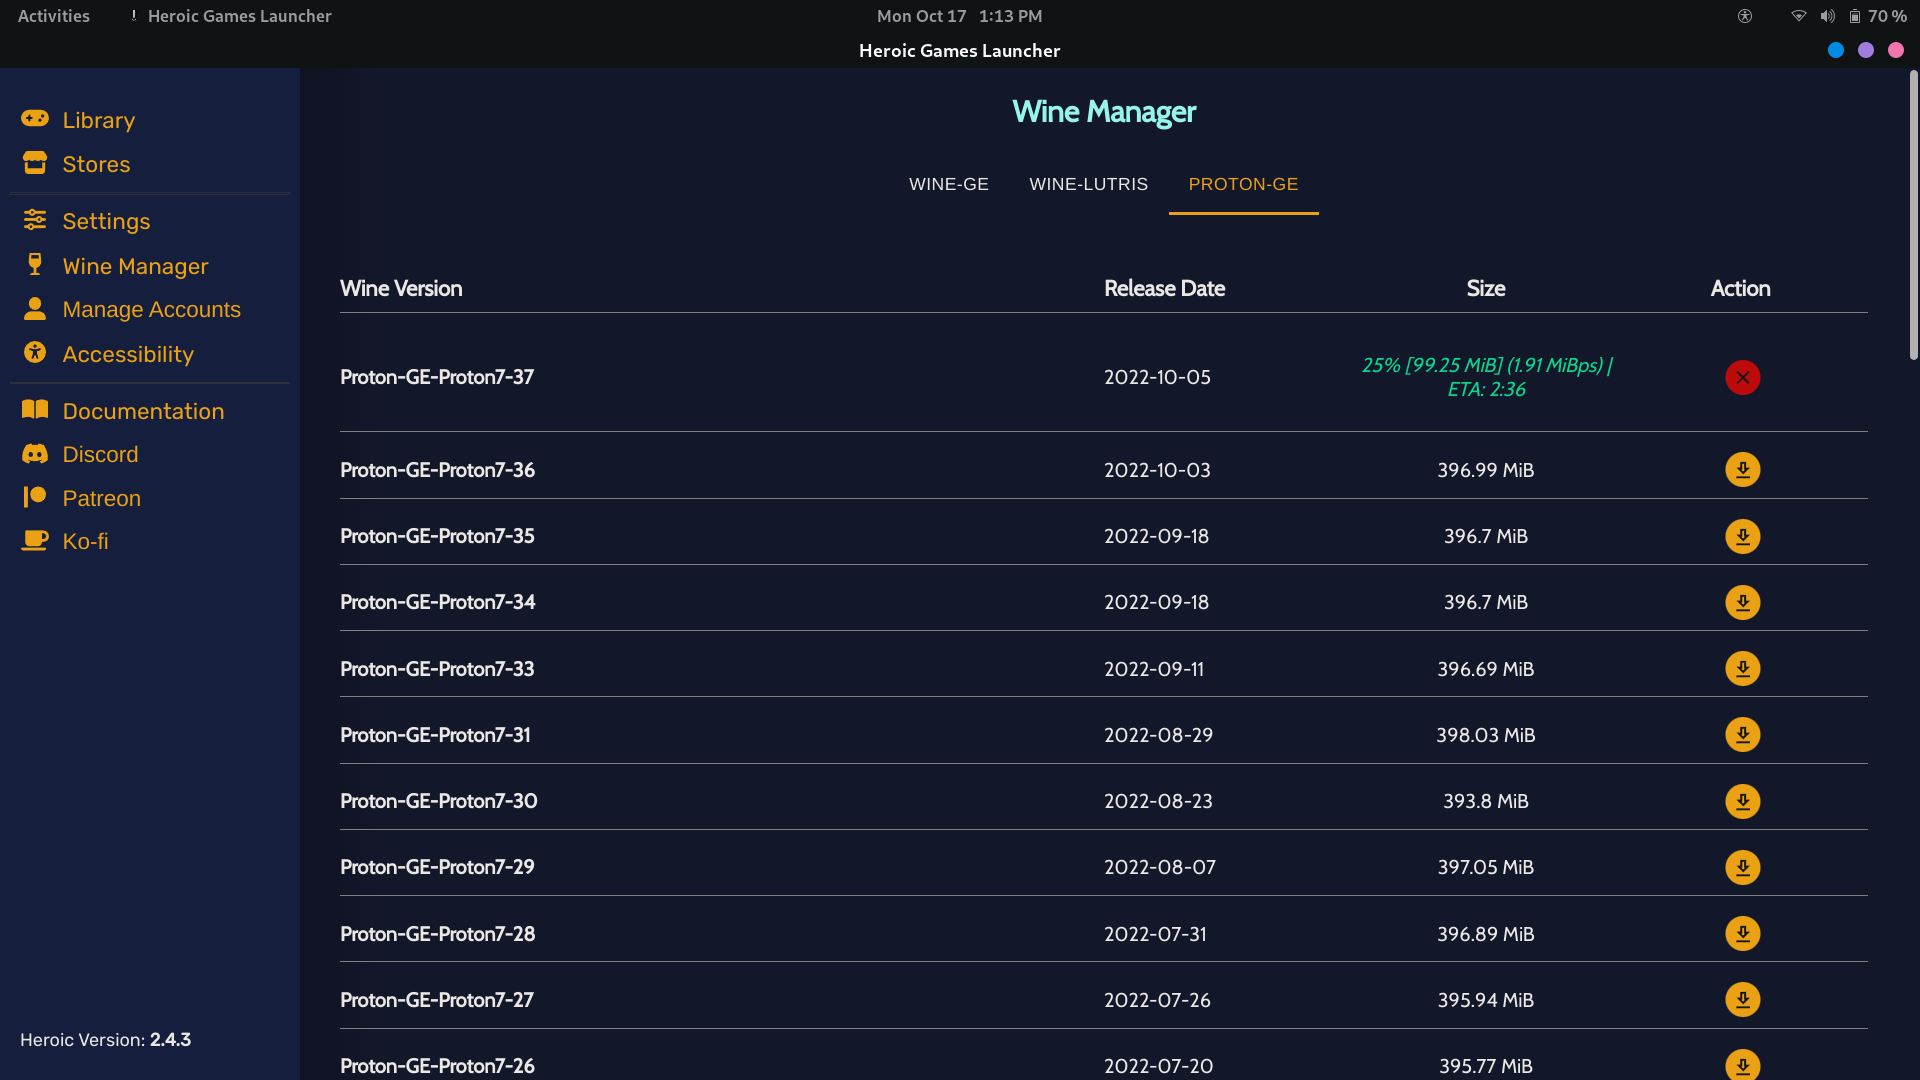Switch to WINE-GE tab
Viewport: 1920px width, 1080px height.
coord(948,184)
